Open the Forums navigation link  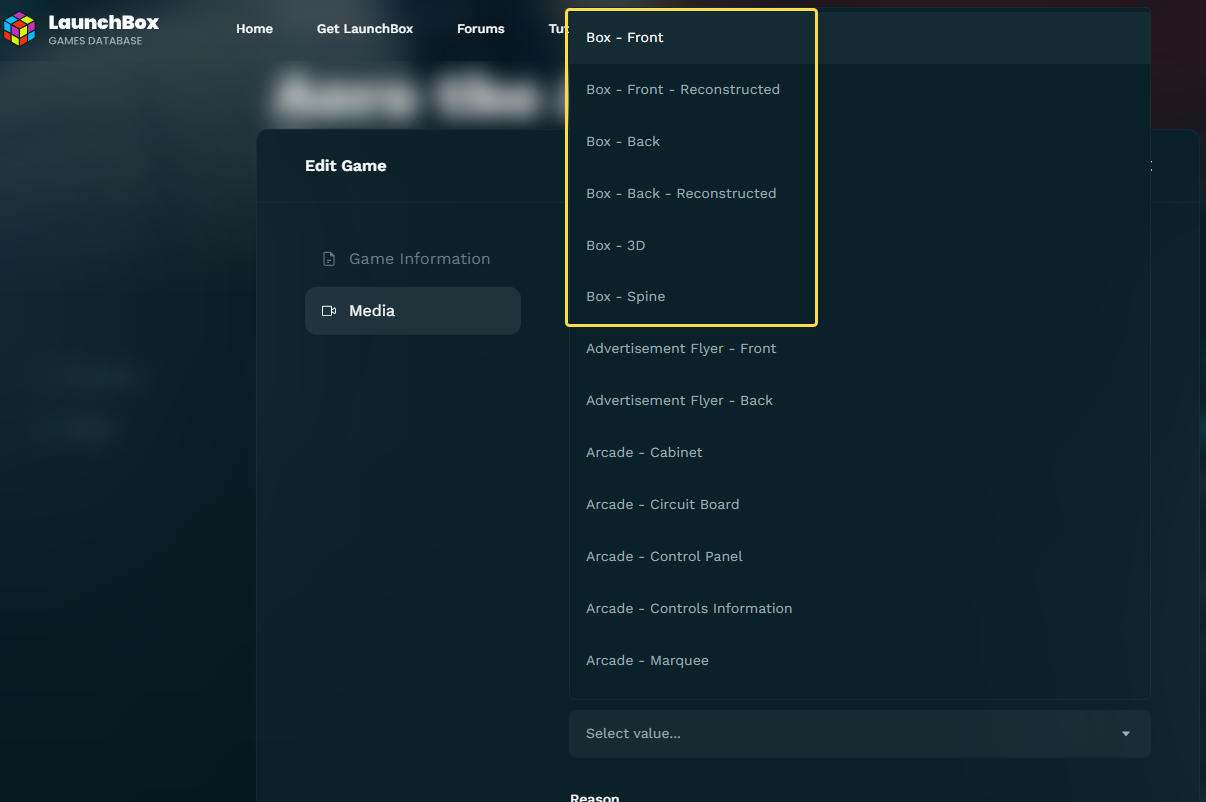(x=481, y=29)
